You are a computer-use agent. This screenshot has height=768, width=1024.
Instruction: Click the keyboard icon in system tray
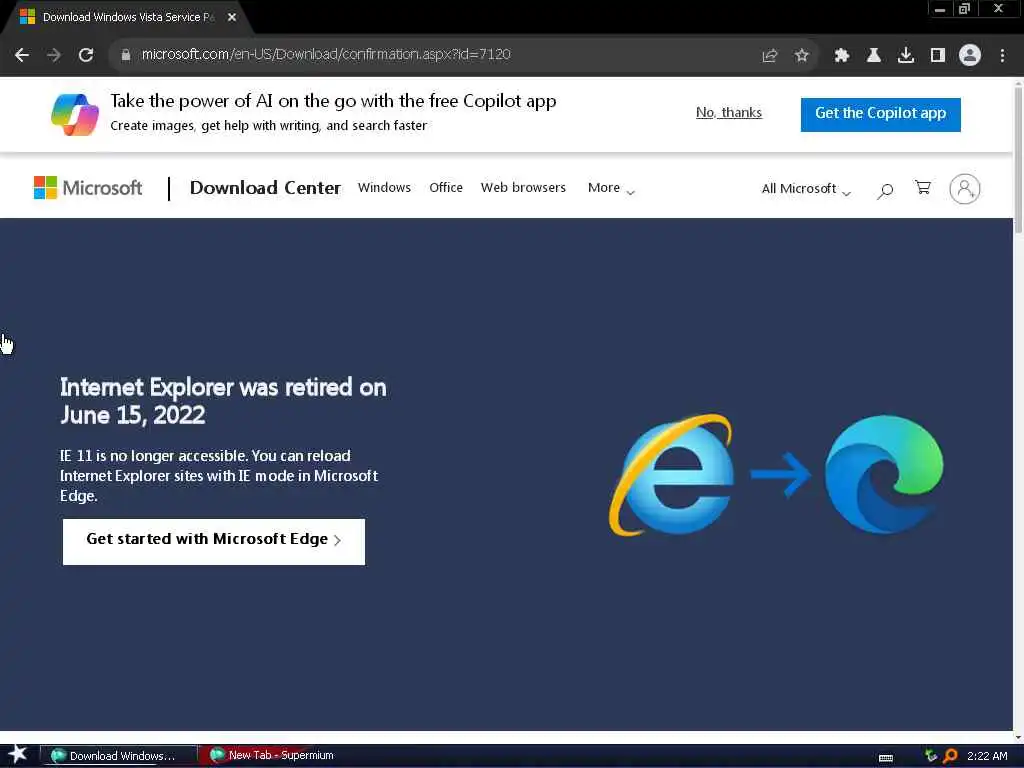click(886, 758)
